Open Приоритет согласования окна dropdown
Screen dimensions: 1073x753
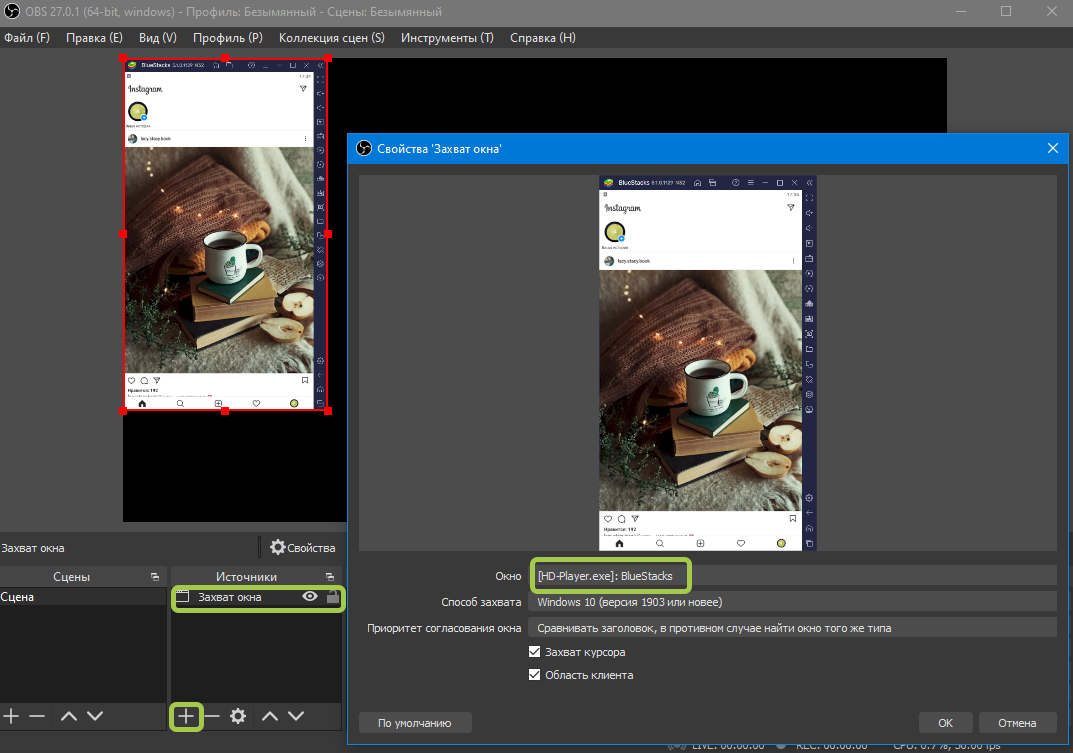point(792,628)
